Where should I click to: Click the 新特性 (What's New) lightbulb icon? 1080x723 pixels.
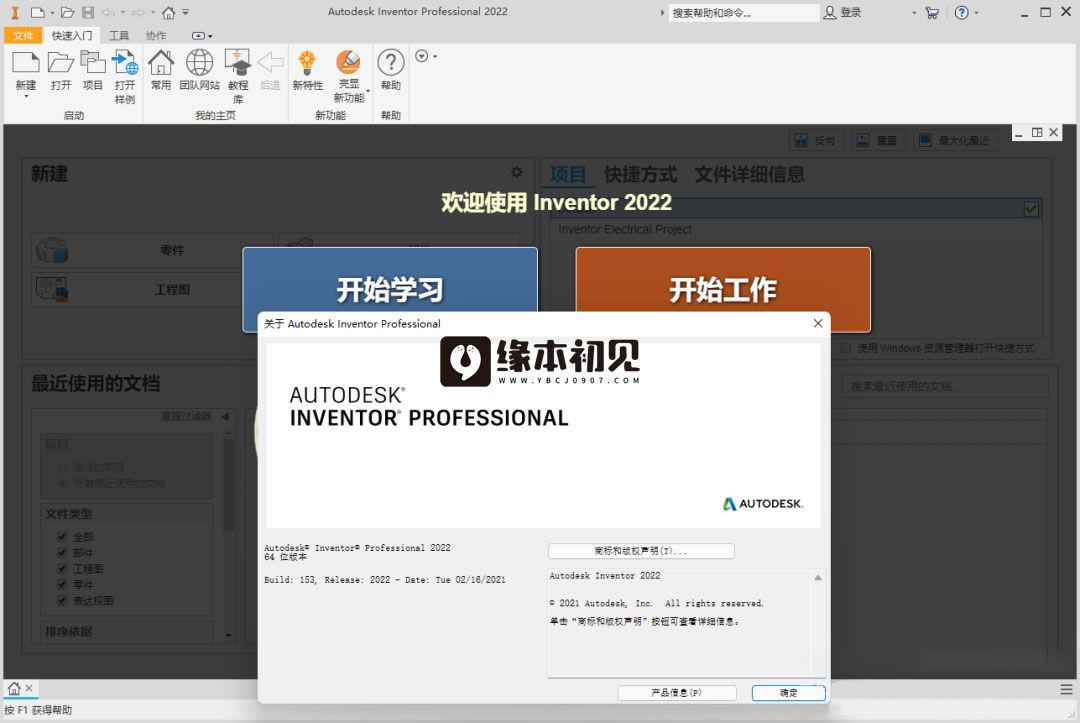coord(307,63)
